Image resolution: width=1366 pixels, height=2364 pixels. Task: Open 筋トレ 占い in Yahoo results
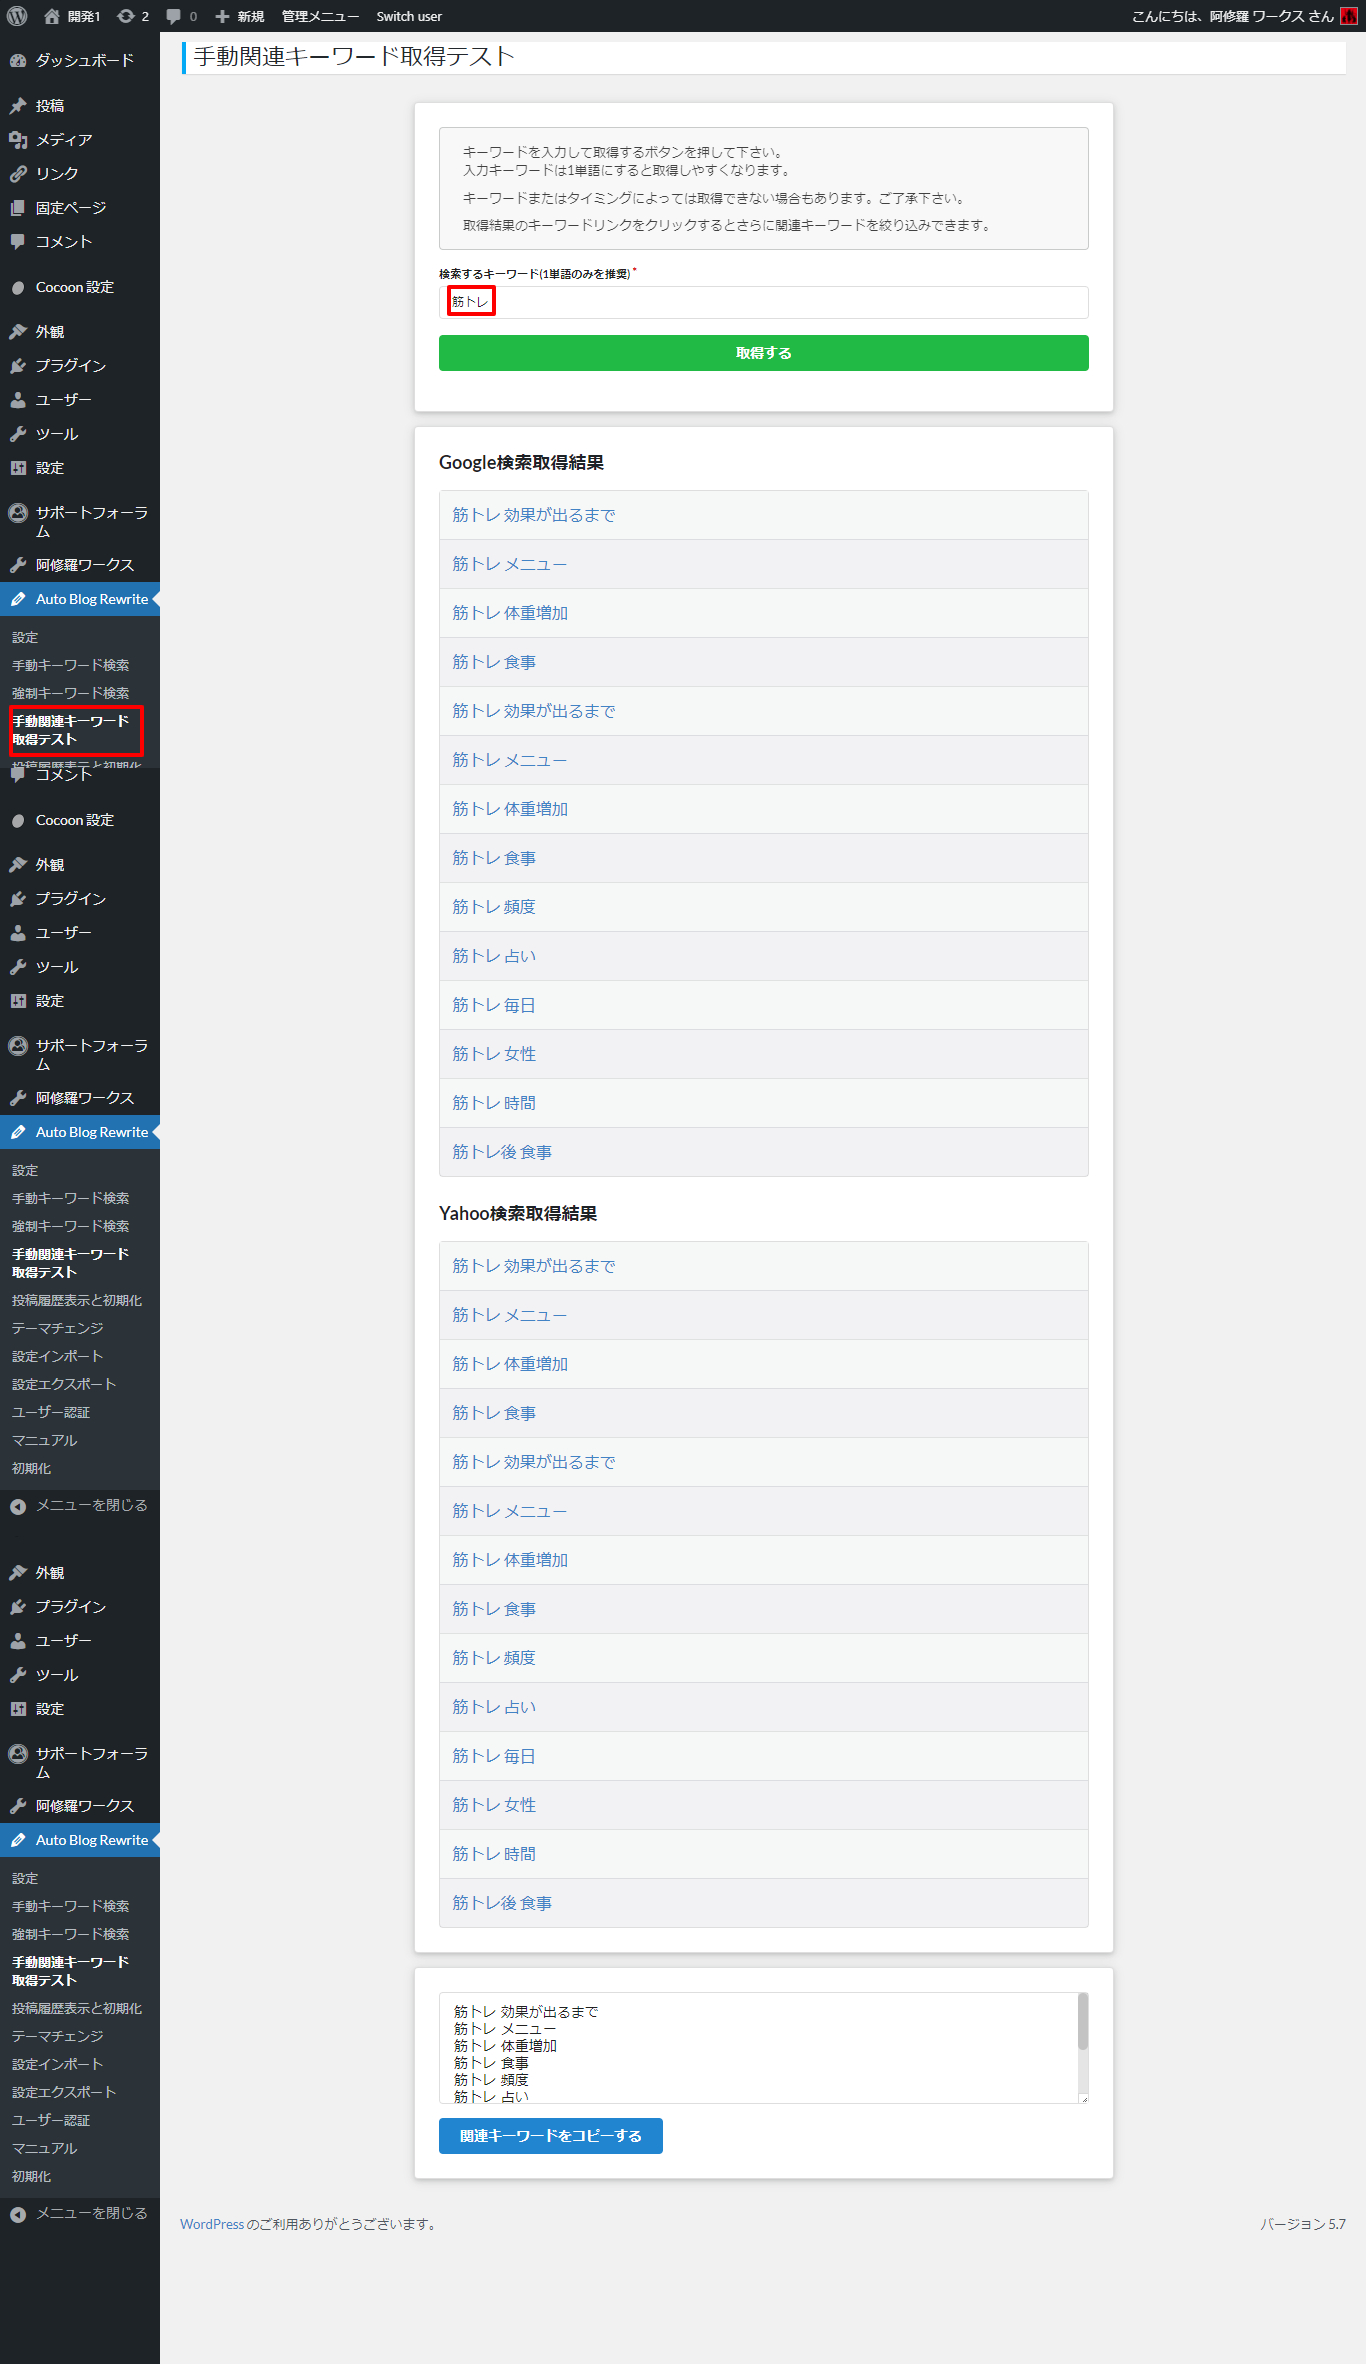tap(494, 1707)
